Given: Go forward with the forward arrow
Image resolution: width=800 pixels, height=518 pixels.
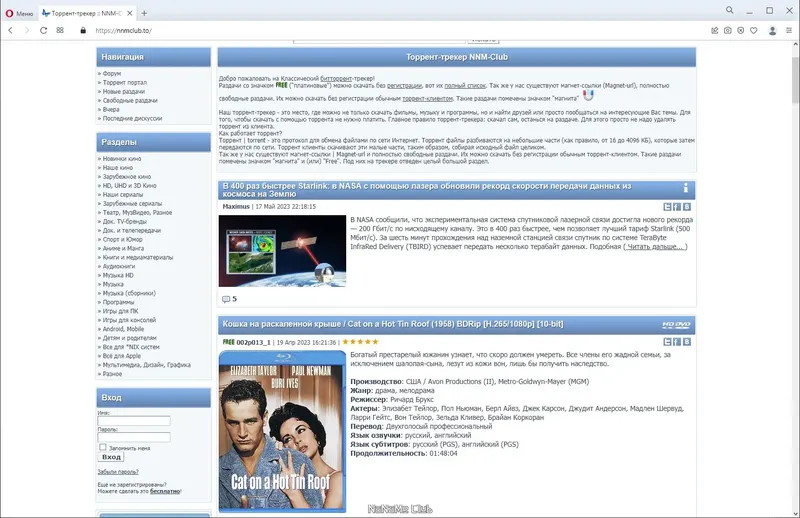Looking at the screenshot, I should [x=27, y=31].
